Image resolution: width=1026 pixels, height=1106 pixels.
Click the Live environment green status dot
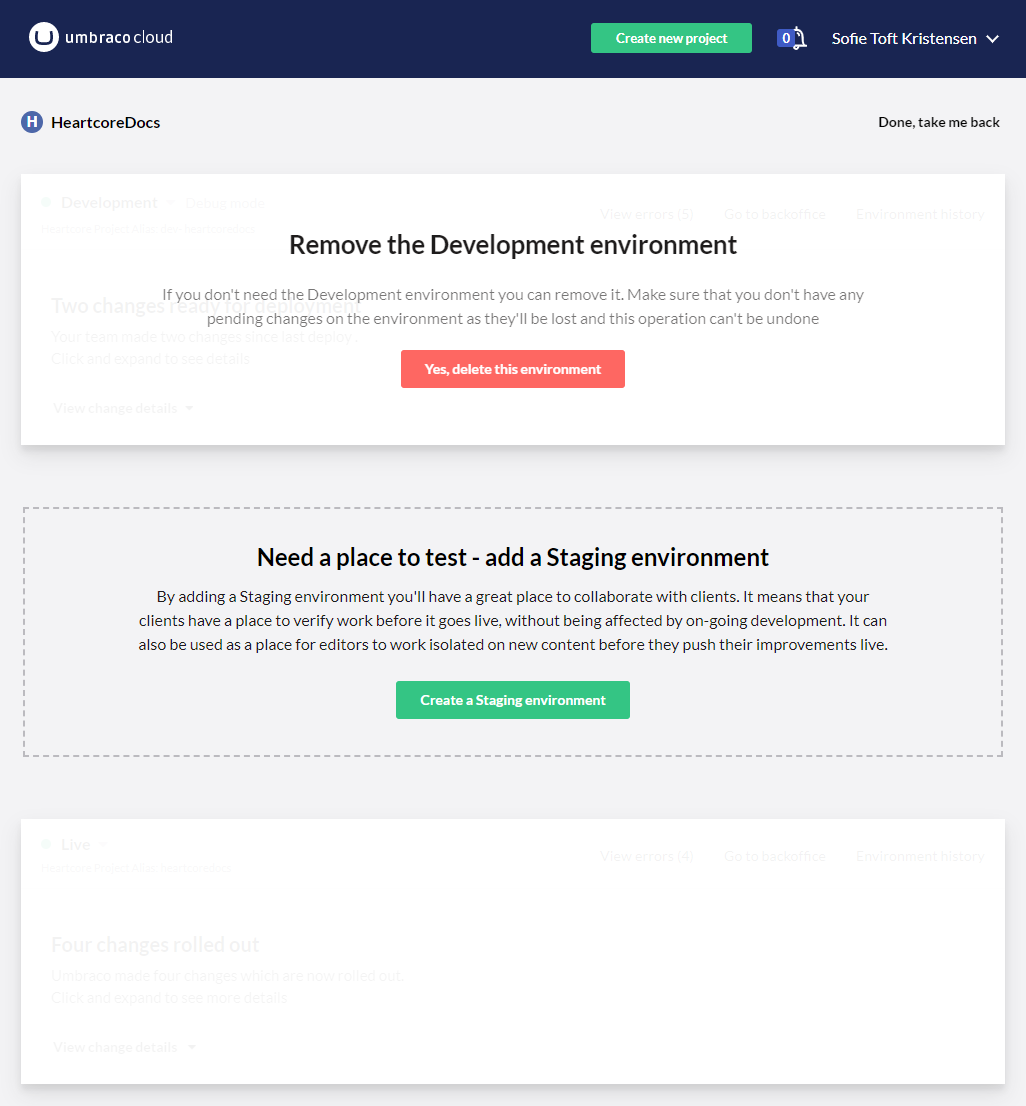tap(46, 844)
